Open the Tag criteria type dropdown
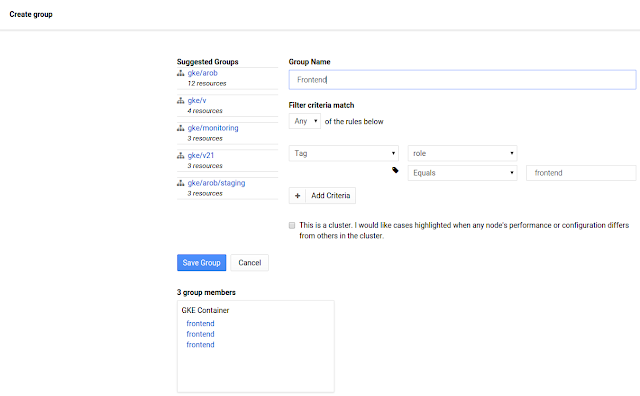 tap(344, 154)
